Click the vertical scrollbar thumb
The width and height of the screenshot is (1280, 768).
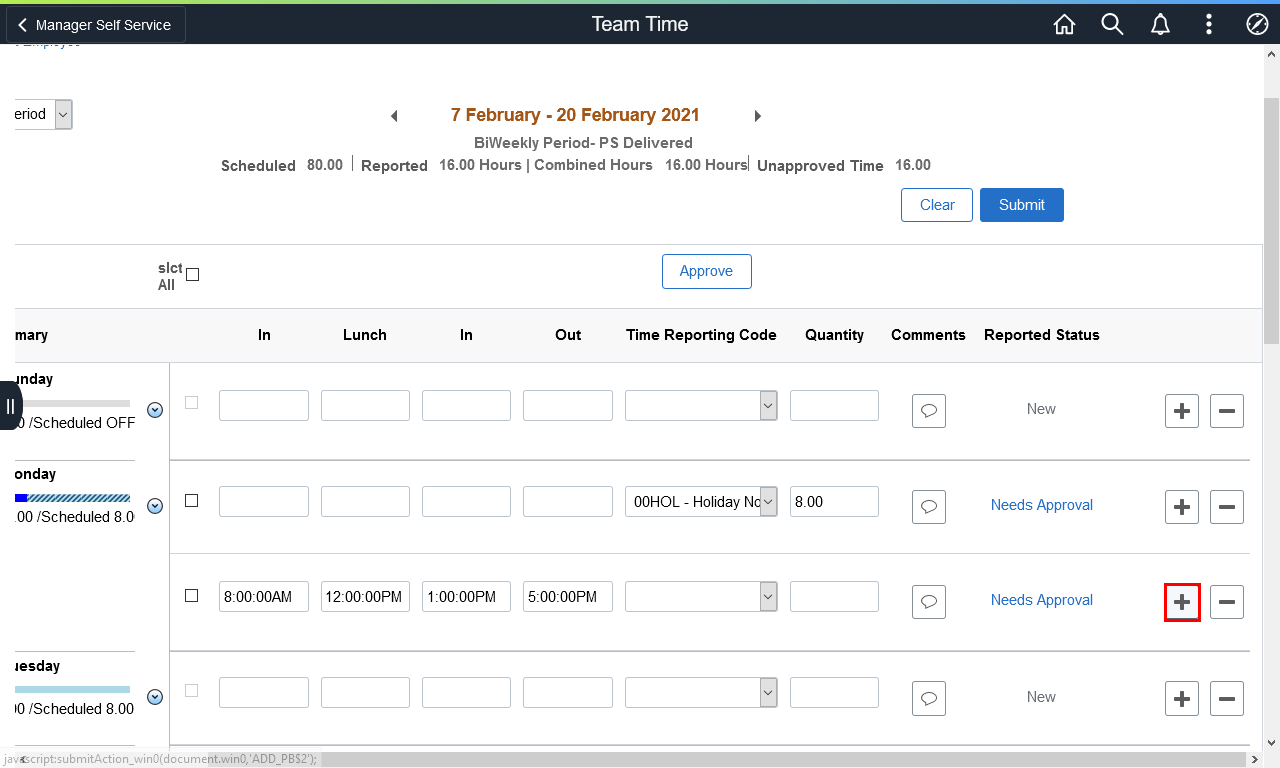pyautogui.click(x=1271, y=220)
